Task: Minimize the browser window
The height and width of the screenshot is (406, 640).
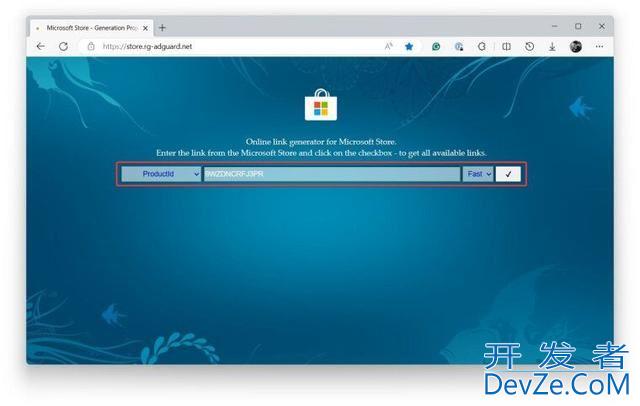Action: pos(555,26)
